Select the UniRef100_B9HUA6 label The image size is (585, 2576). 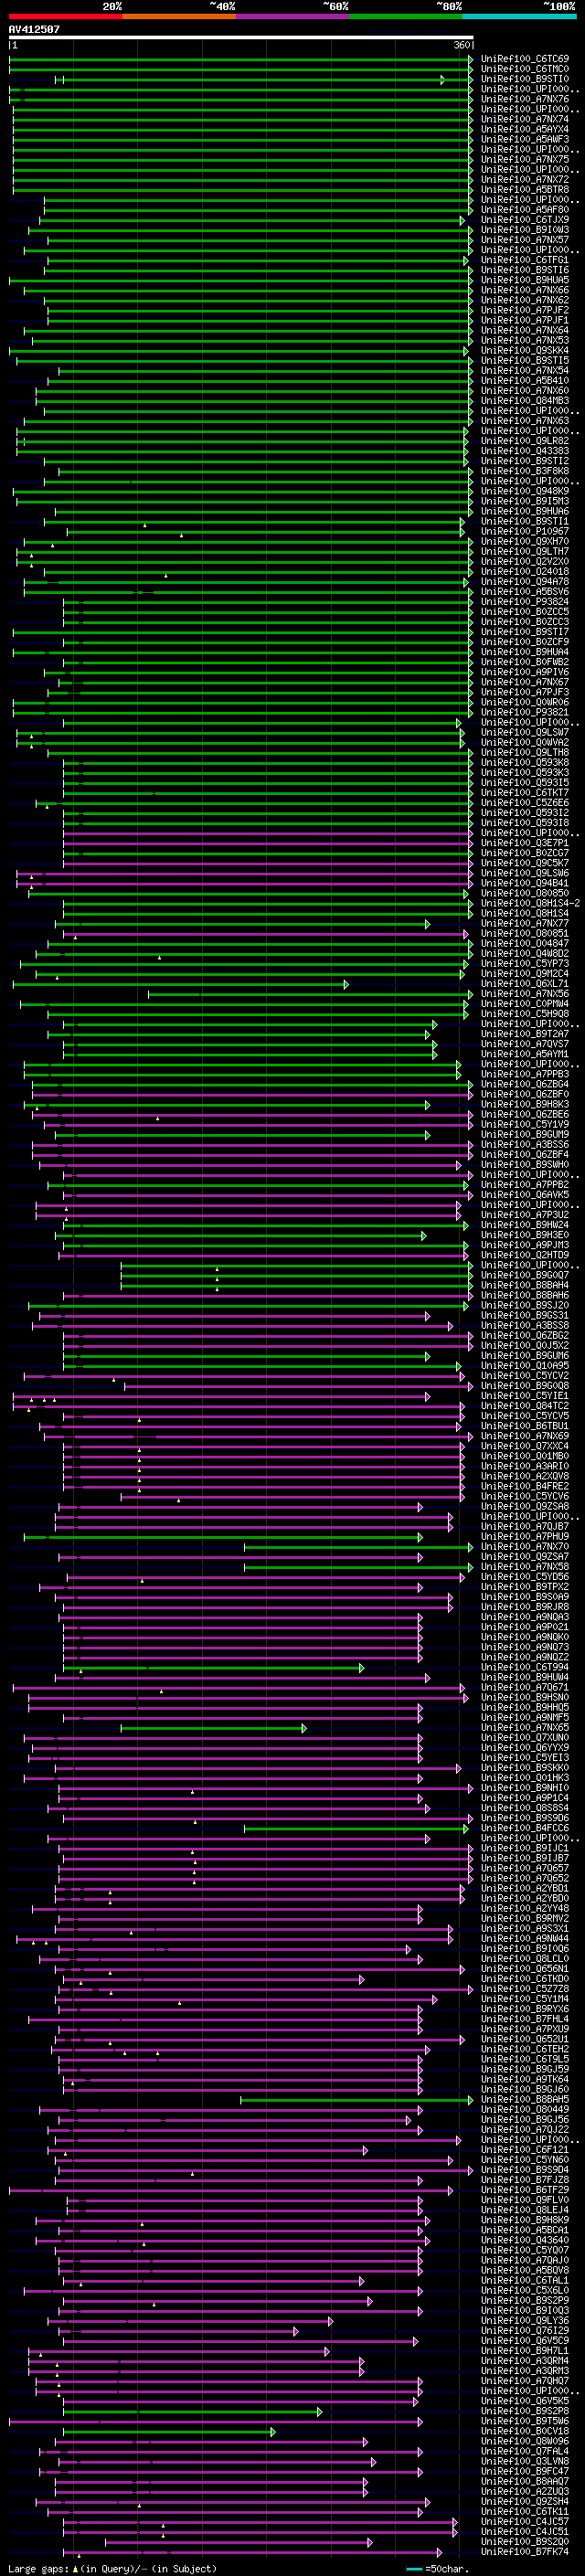525,511
